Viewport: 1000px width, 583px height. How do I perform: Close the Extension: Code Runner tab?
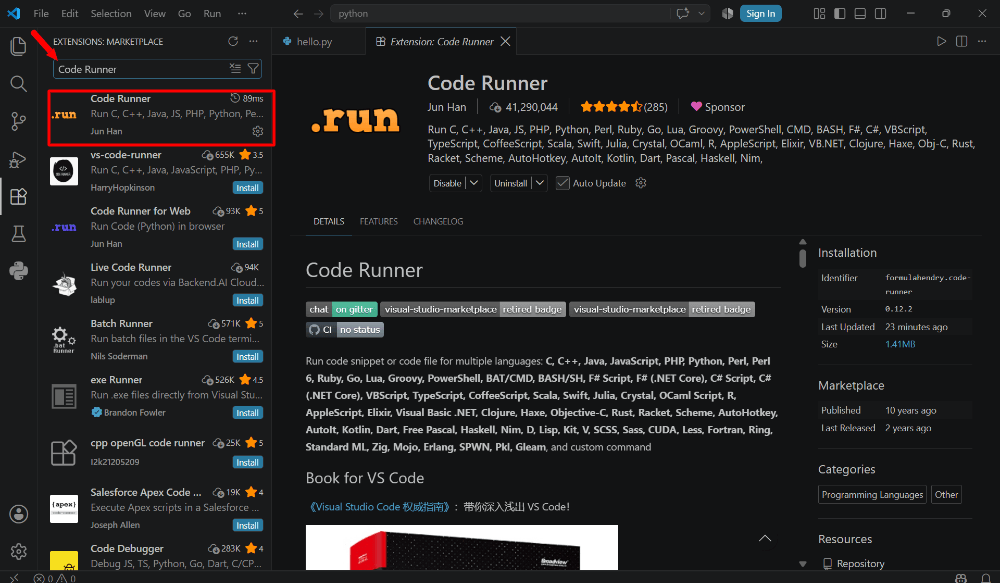pyautogui.click(x=505, y=41)
